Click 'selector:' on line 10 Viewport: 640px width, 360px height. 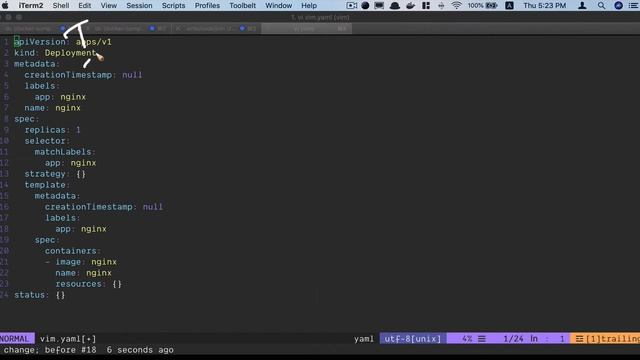pos(47,141)
